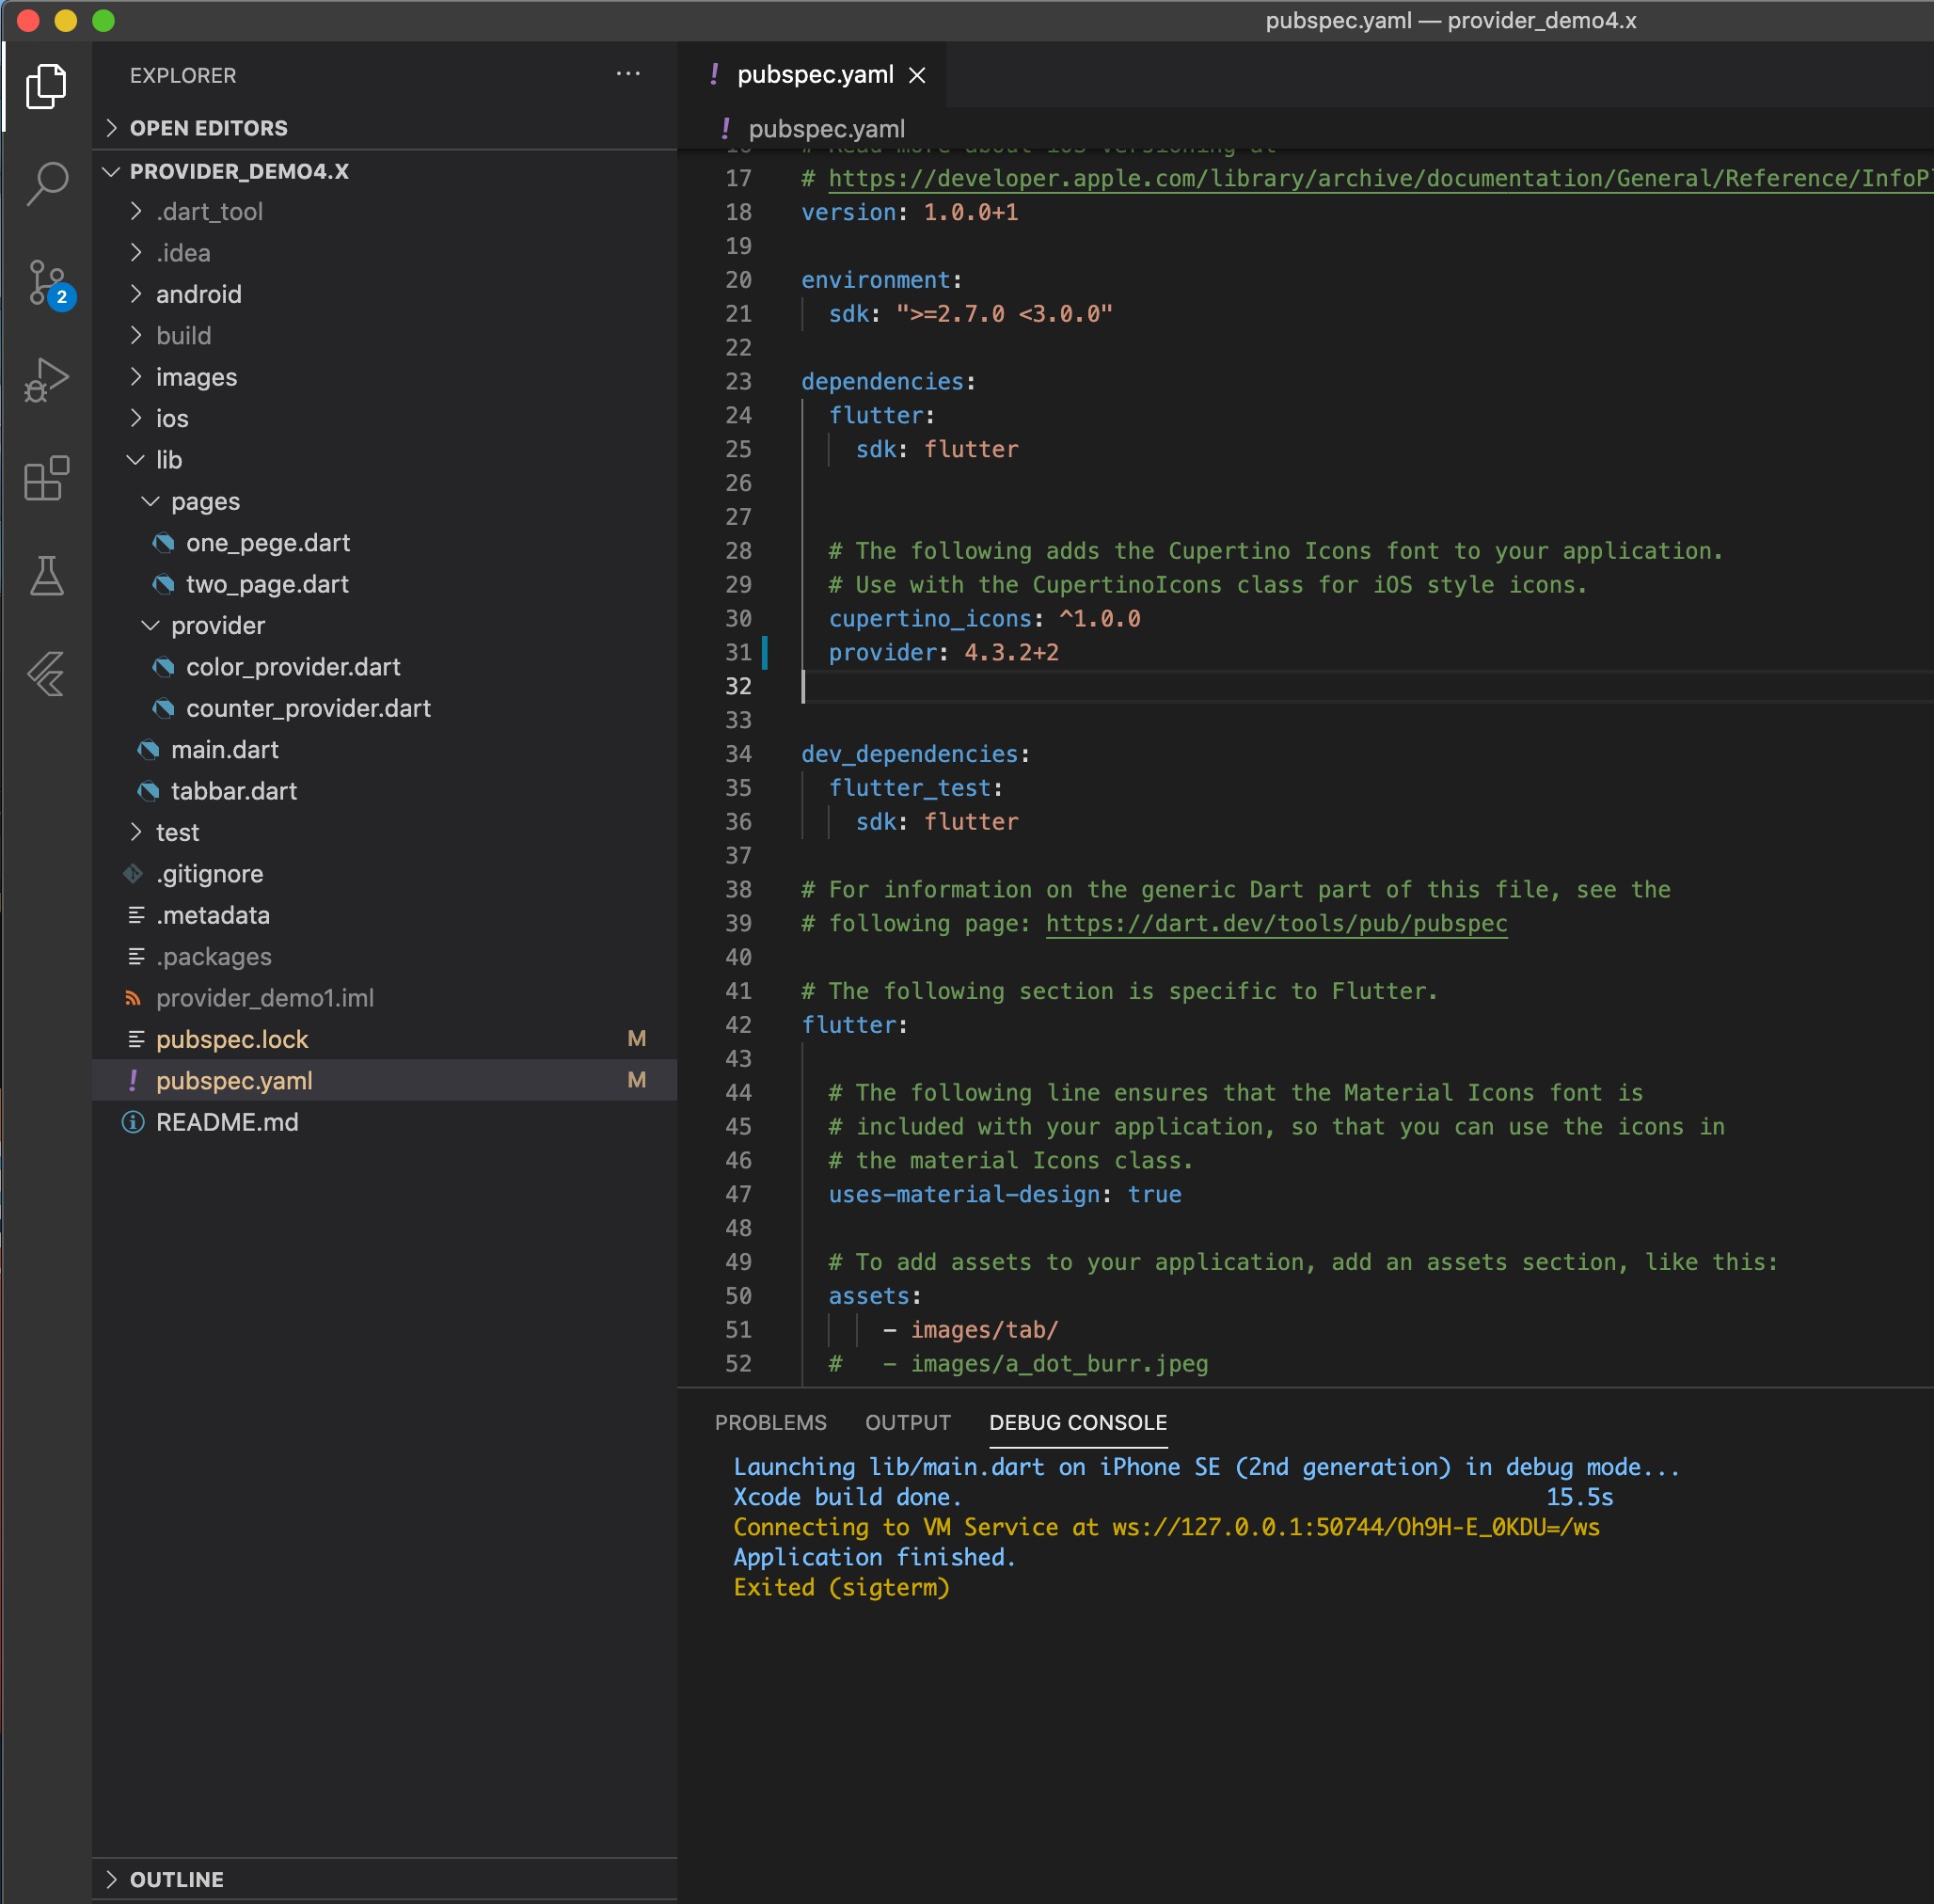Open the Testing flask icon
Image resolution: width=1934 pixels, height=1904 pixels.
click(x=46, y=576)
